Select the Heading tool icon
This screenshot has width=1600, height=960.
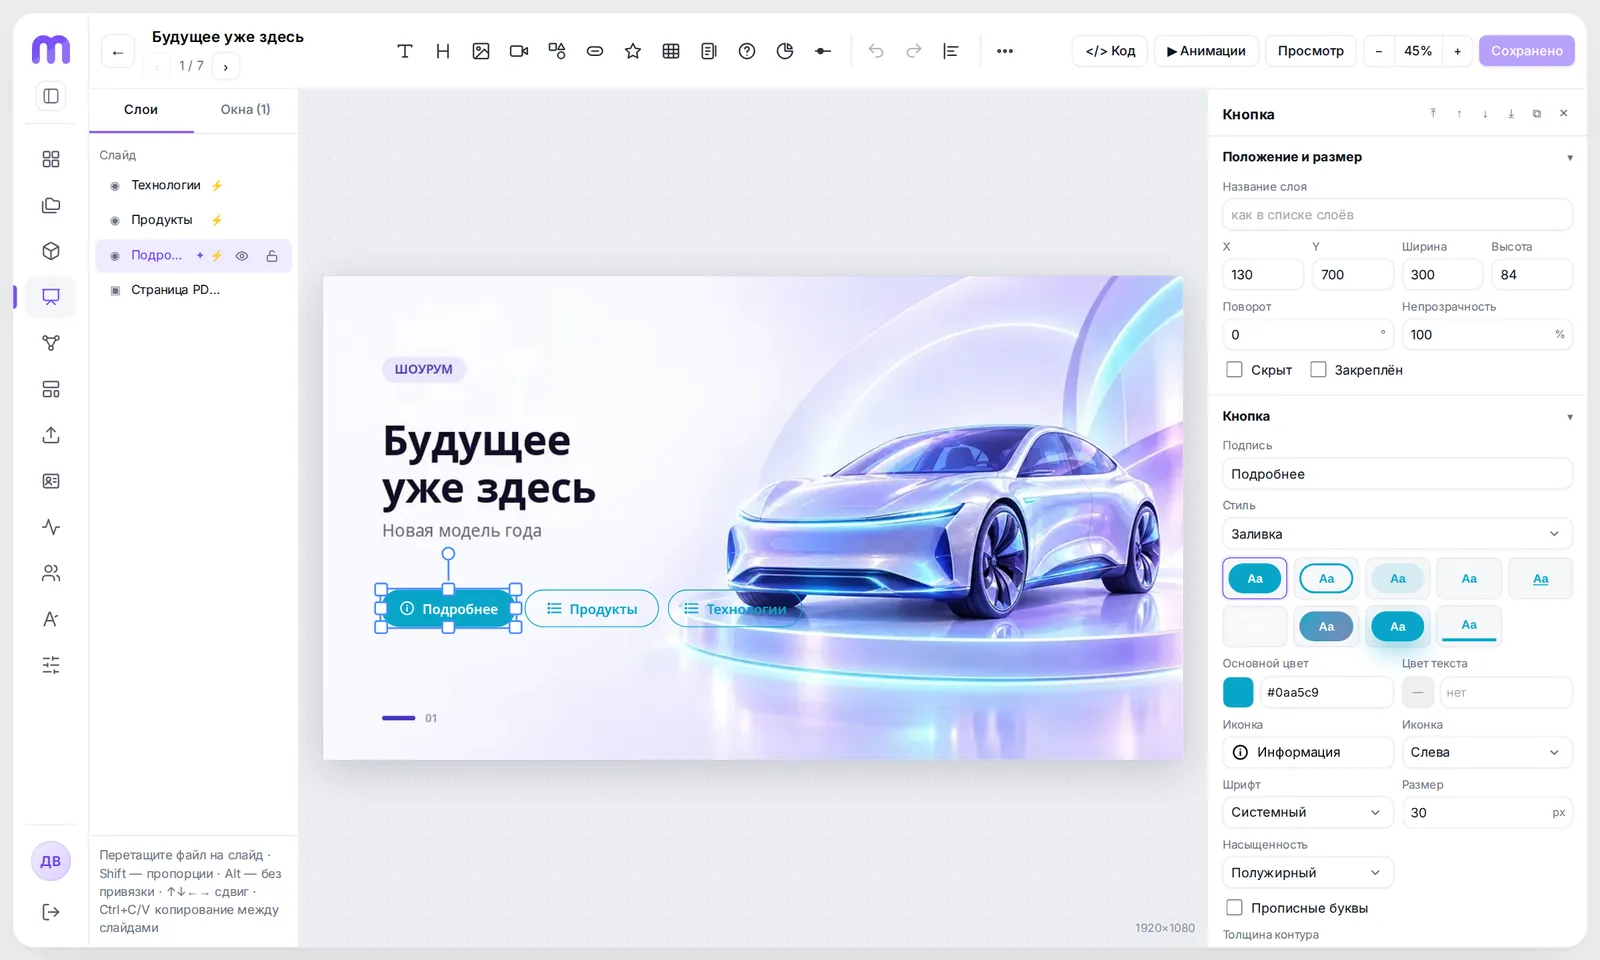(443, 51)
